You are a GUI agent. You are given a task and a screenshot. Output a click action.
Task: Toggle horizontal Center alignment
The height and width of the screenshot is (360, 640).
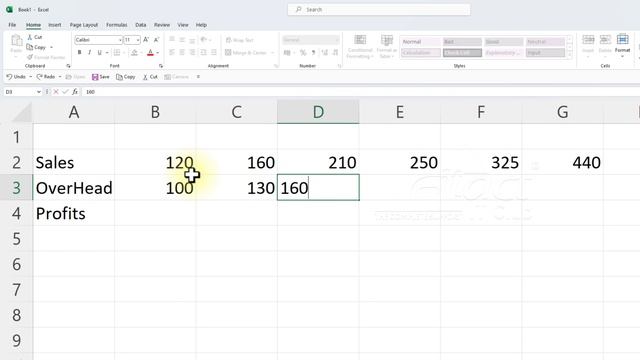tap(182, 53)
